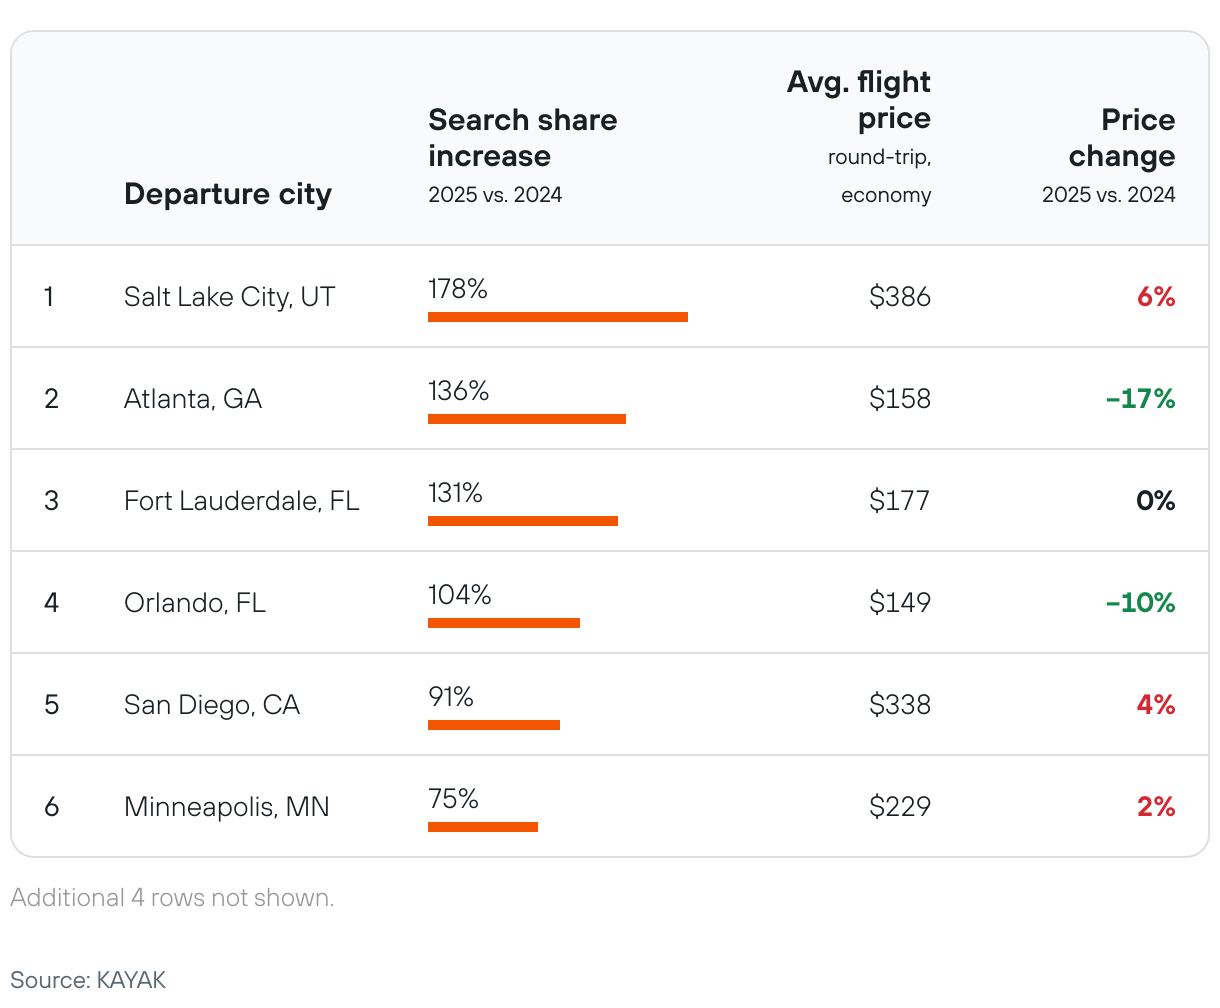
Task: Click the orange bar under 136%
Action: point(526,419)
